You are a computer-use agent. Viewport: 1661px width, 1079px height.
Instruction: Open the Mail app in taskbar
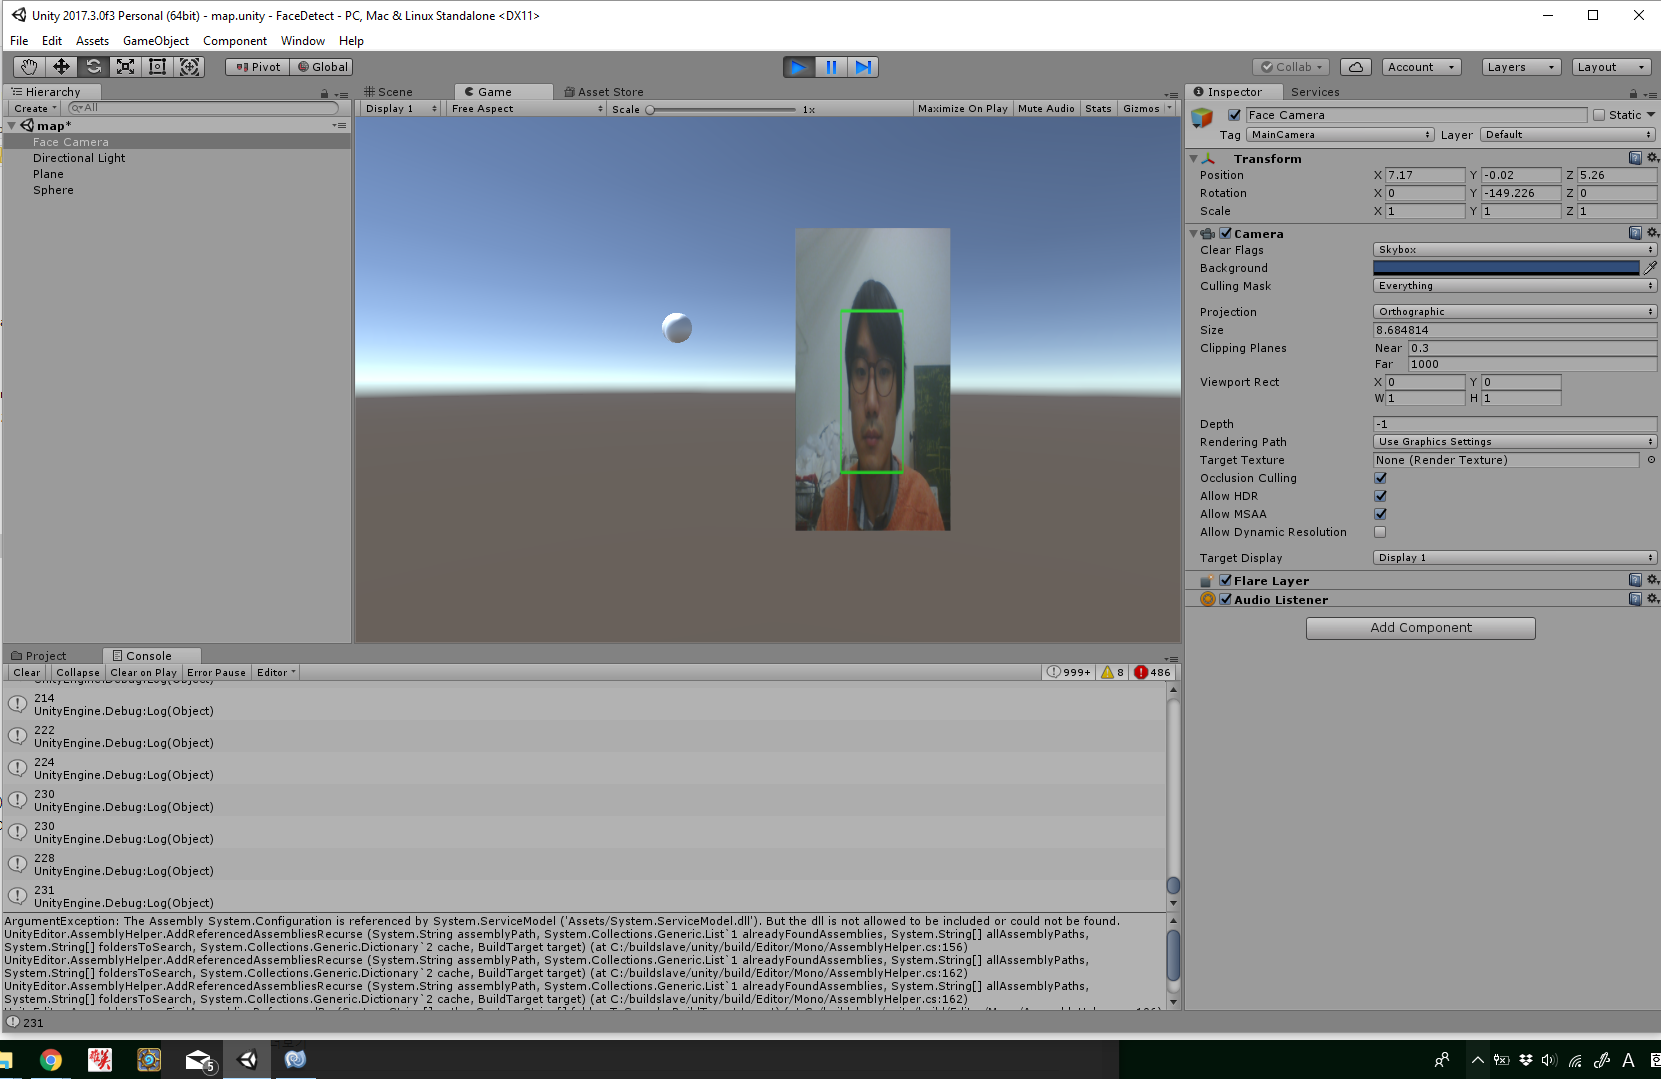(x=198, y=1060)
